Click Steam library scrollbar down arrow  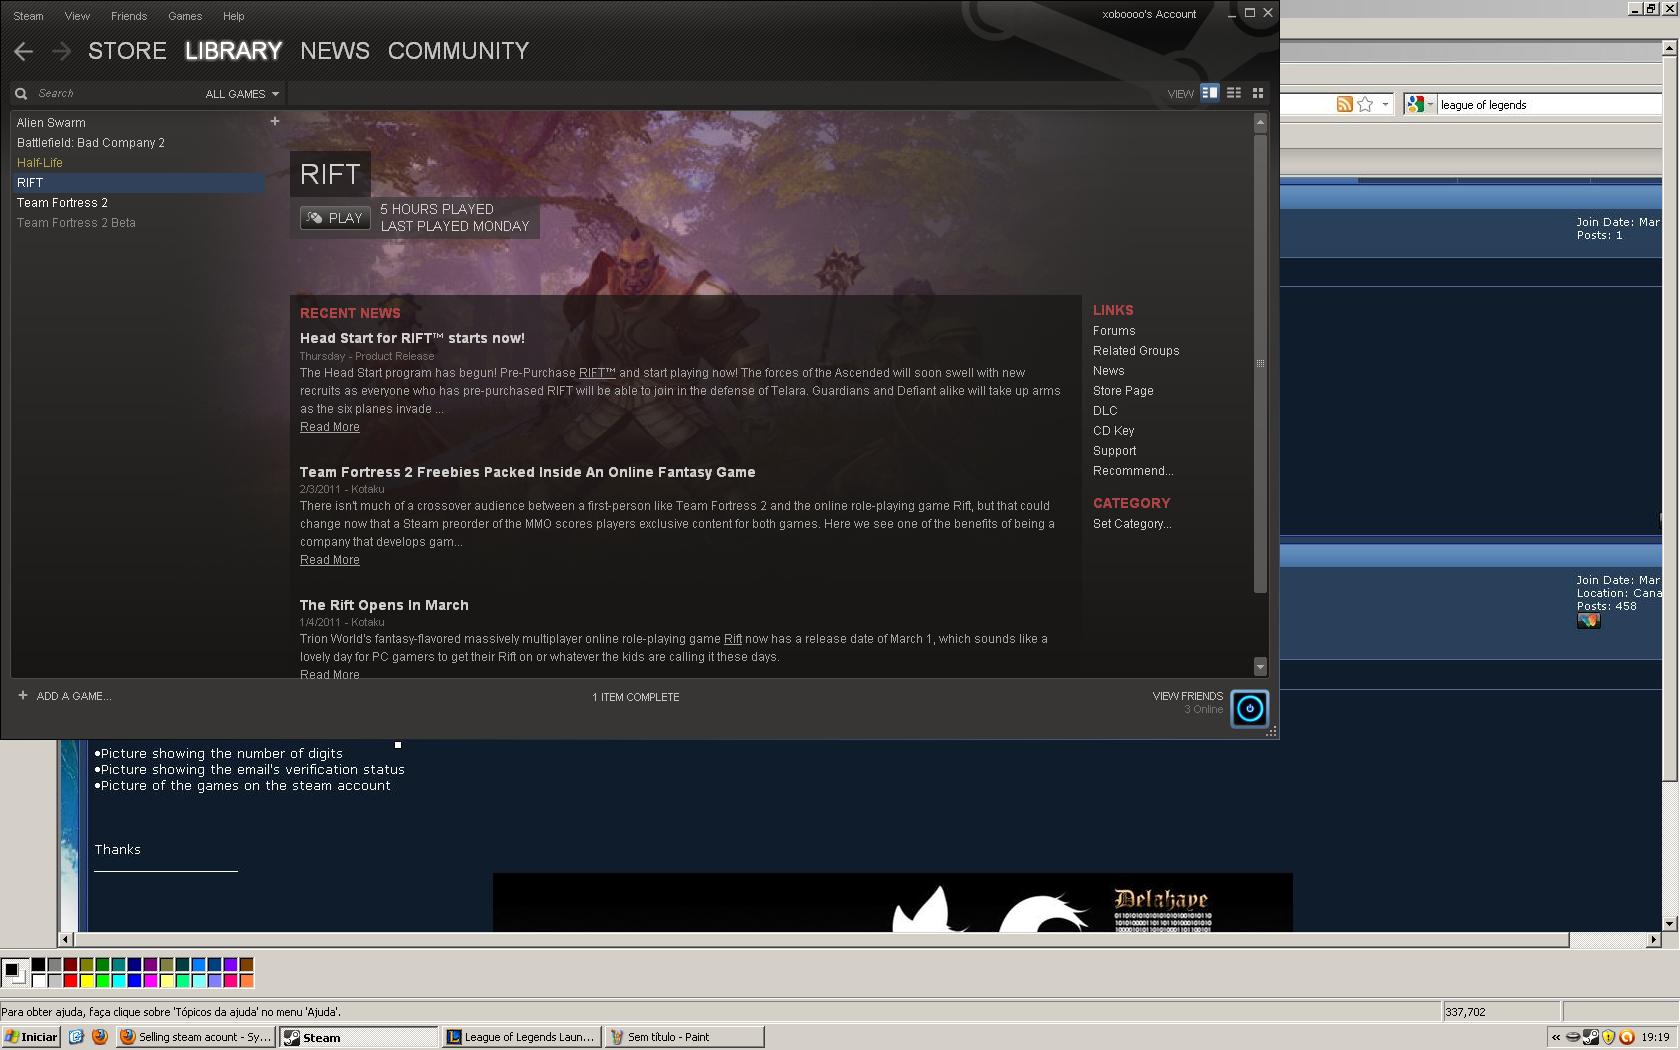pyautogui.click(x=1260, y=666)
